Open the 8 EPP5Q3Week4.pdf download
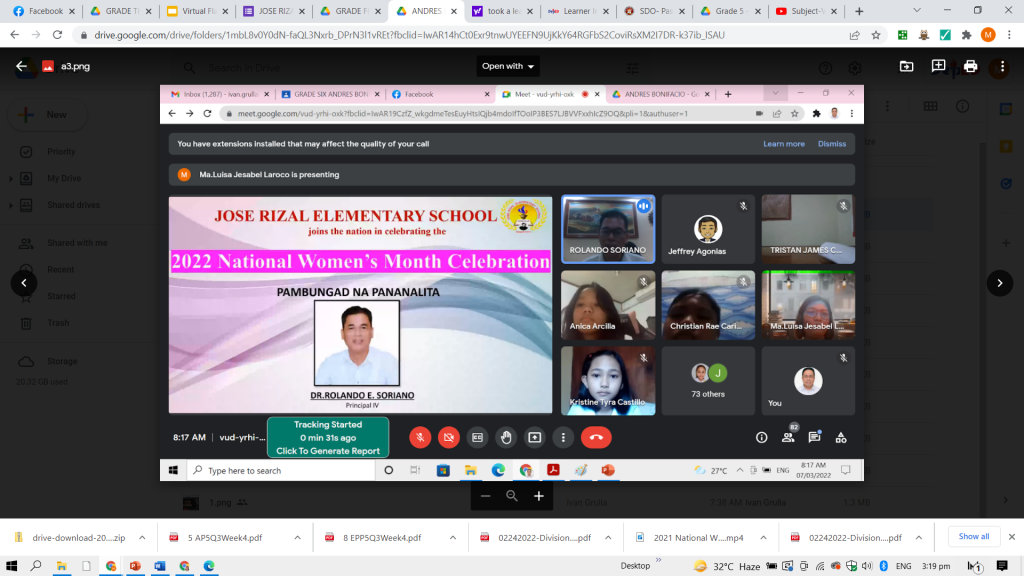 pyautogui.click(x=381, y=537)
